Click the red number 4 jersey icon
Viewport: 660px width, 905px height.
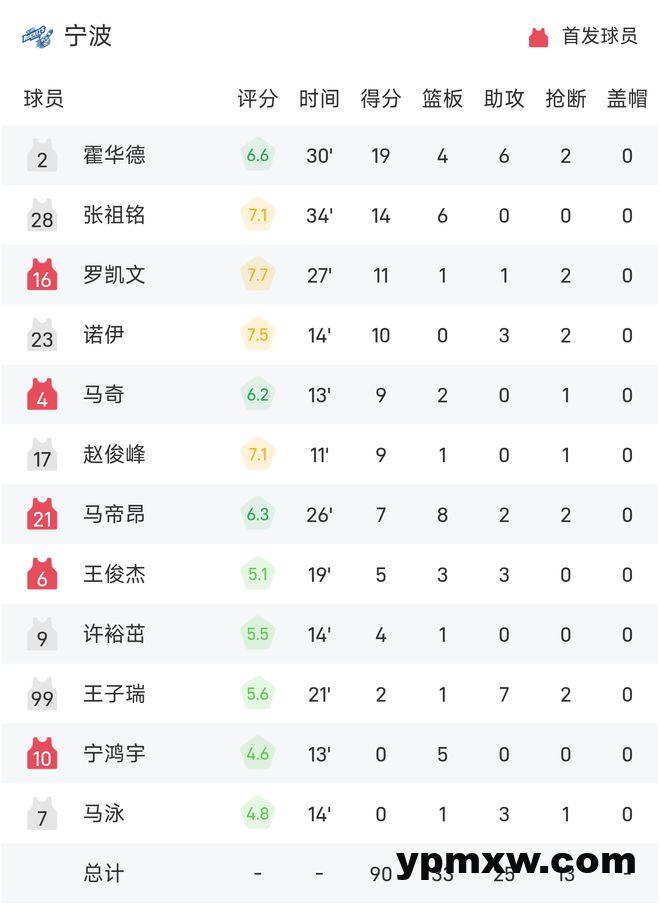point(42,395)
